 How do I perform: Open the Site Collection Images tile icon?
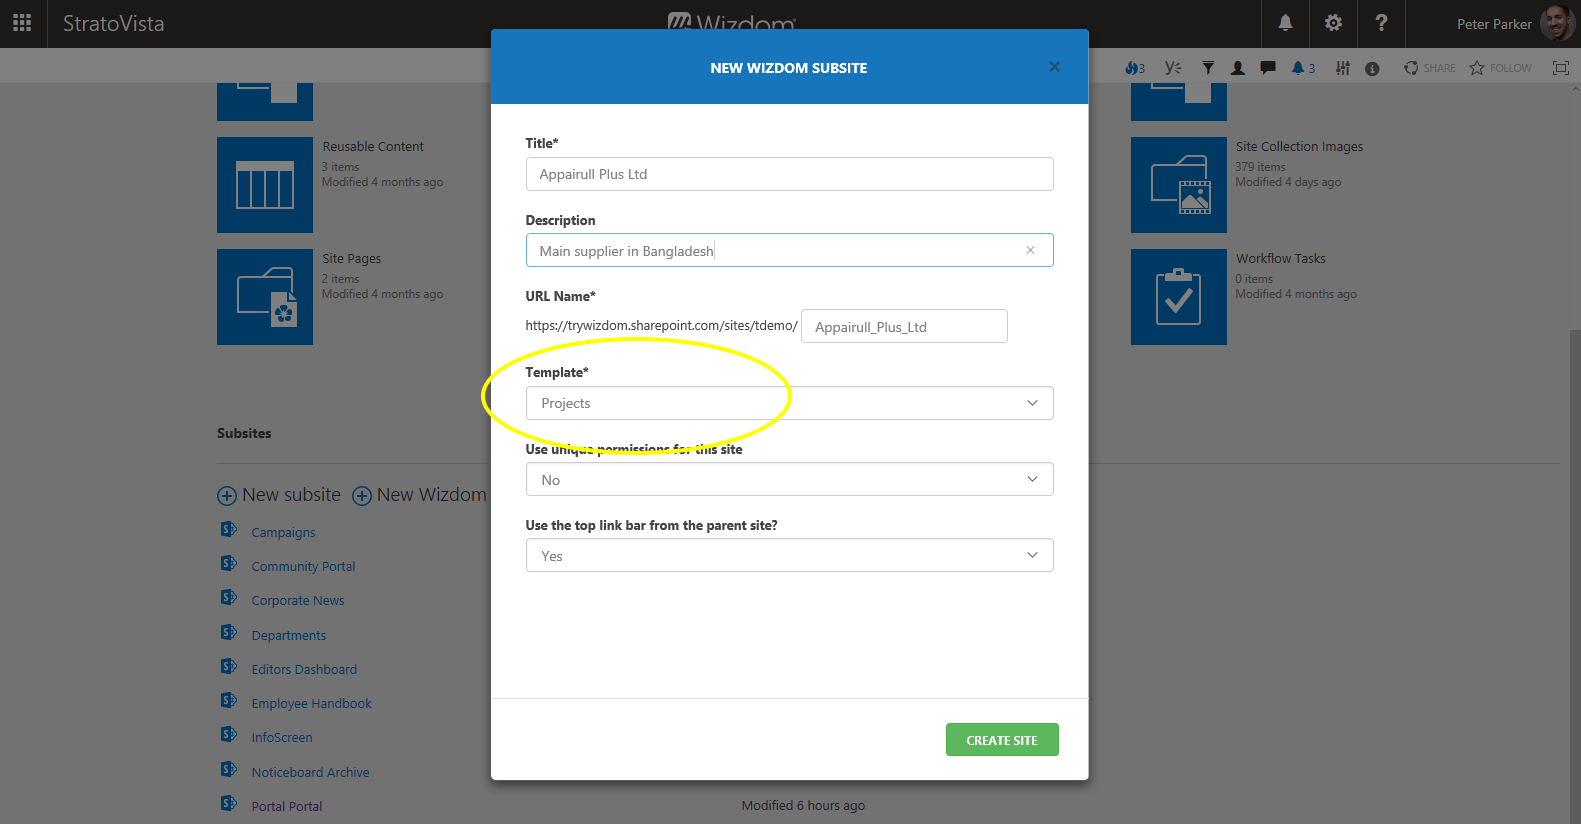pyautogui.click(x=1179, y=185)
